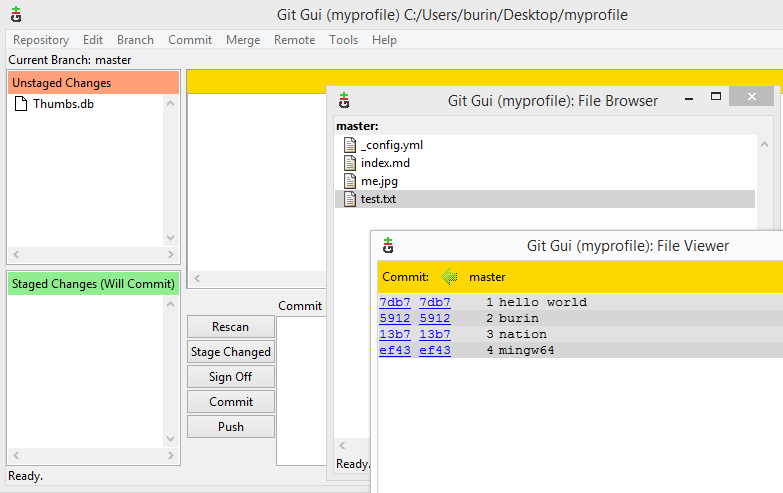Click the Git Gui icon in File Viewer title bar
Screen dimensions: 783x493
[388, 246]
